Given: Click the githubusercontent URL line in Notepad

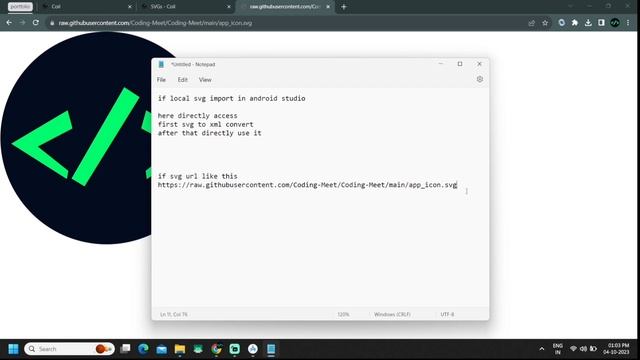Looking at the screenshot, I should 307,185.
